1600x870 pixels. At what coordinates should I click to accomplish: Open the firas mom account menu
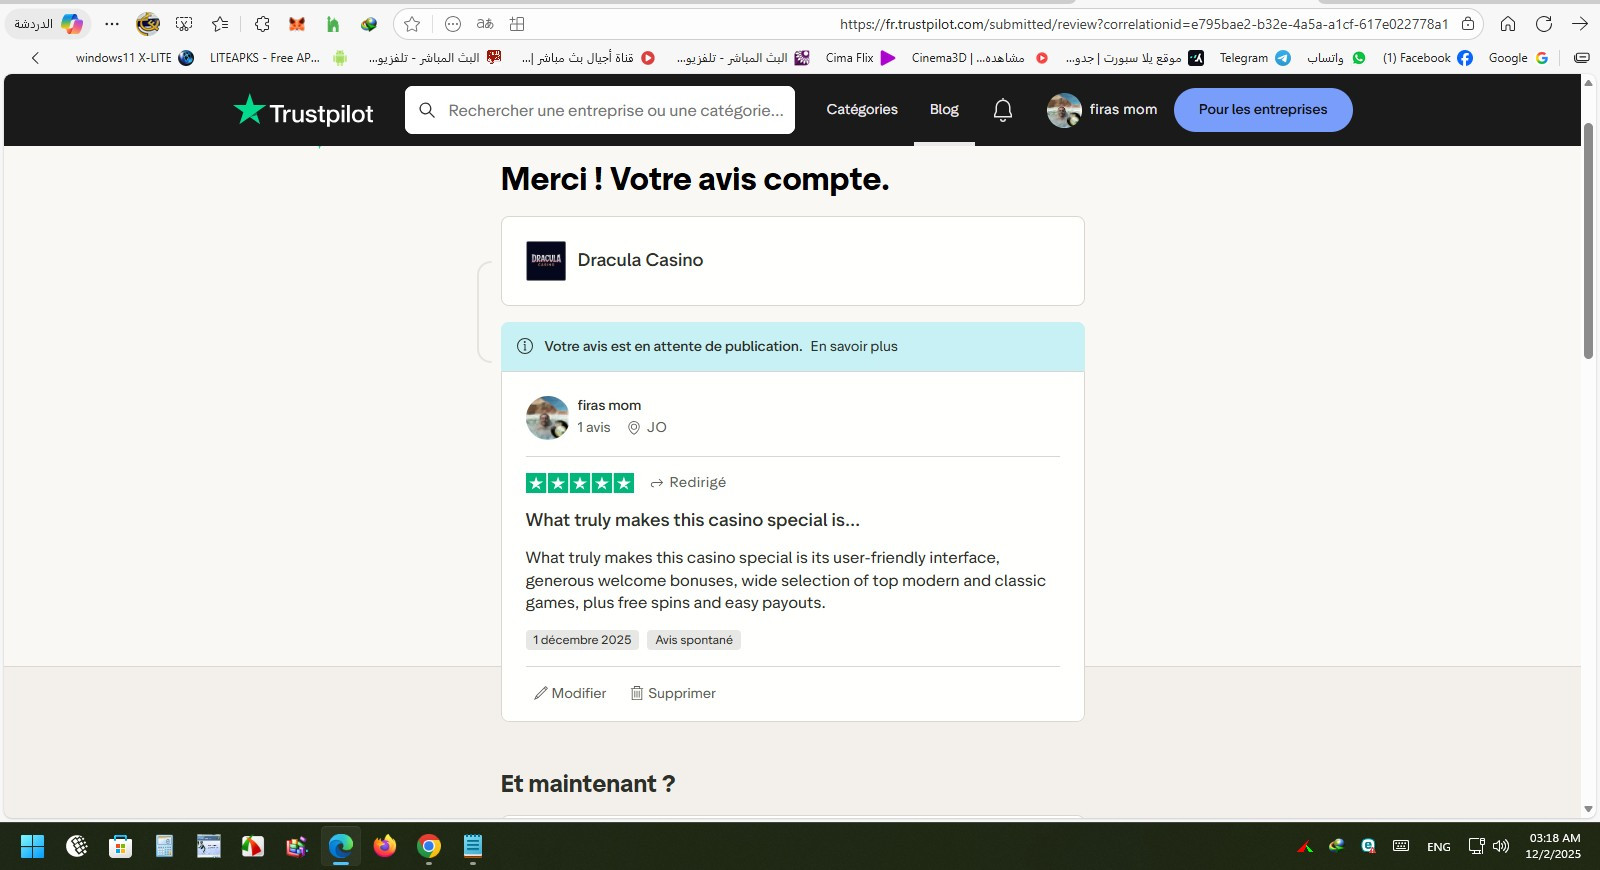click(x=1102, y=110)
